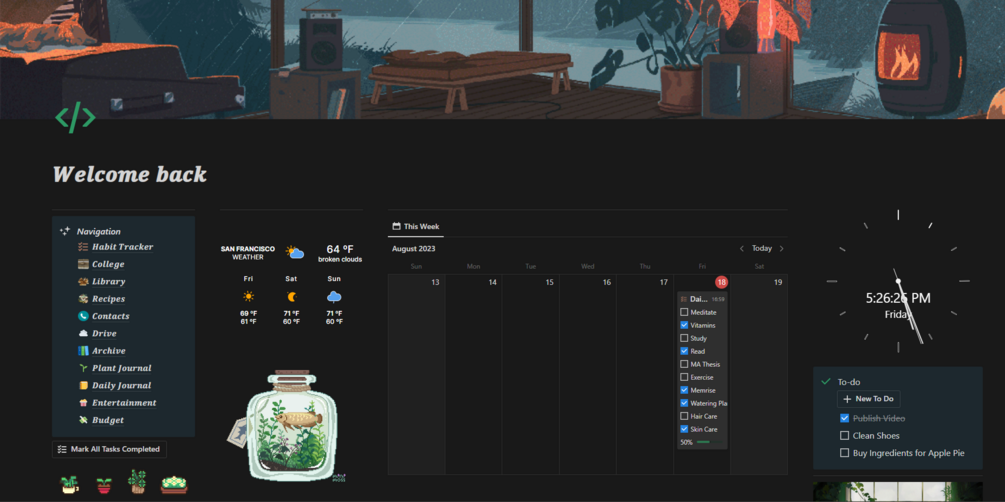Open the Contacts page link
This screenshot has width=1005, height=502.
pyautogui.click(x=111, y=316)
